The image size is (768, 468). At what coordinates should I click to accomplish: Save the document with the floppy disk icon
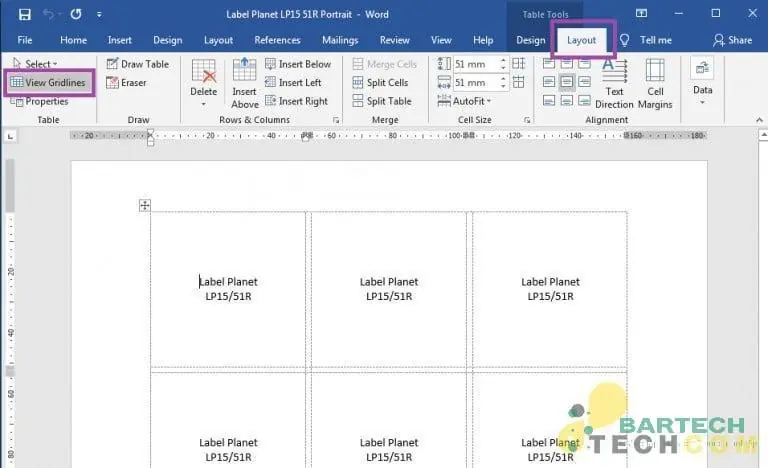click(24, 14)
